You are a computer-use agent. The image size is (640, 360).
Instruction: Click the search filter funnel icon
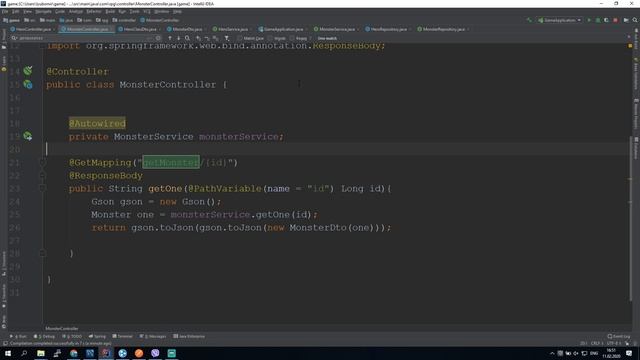(227, 38)
